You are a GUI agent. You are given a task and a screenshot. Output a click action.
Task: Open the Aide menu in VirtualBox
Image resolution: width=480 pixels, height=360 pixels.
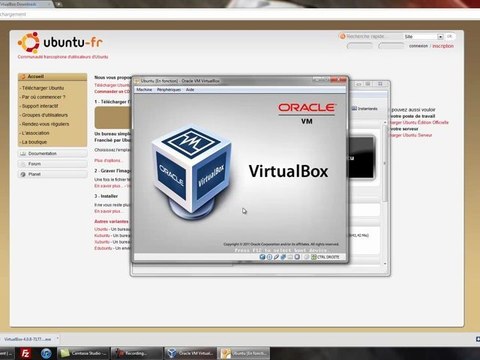[190, 90]
